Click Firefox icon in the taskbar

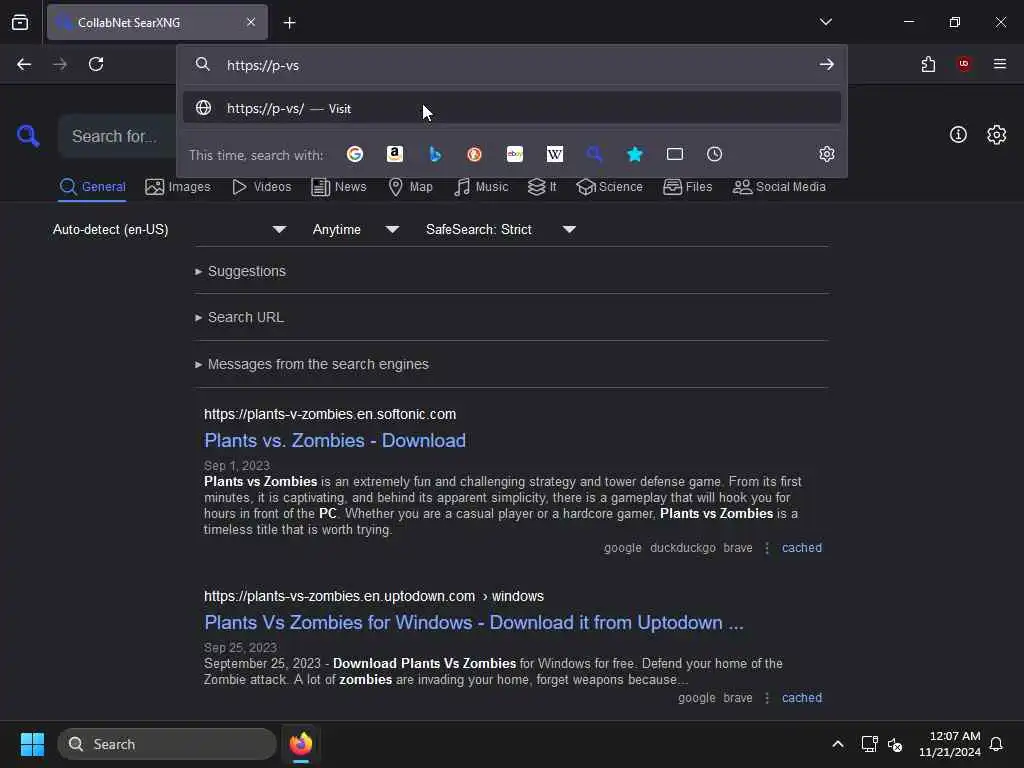tap(301, 744)
